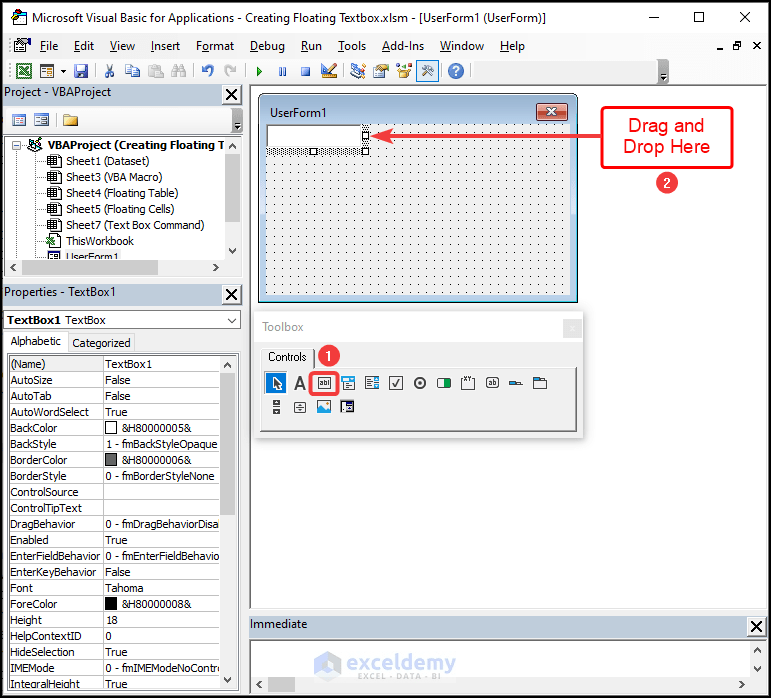
Task: Save the workbook with the floppy disk icon
Action: coord(81,71)
